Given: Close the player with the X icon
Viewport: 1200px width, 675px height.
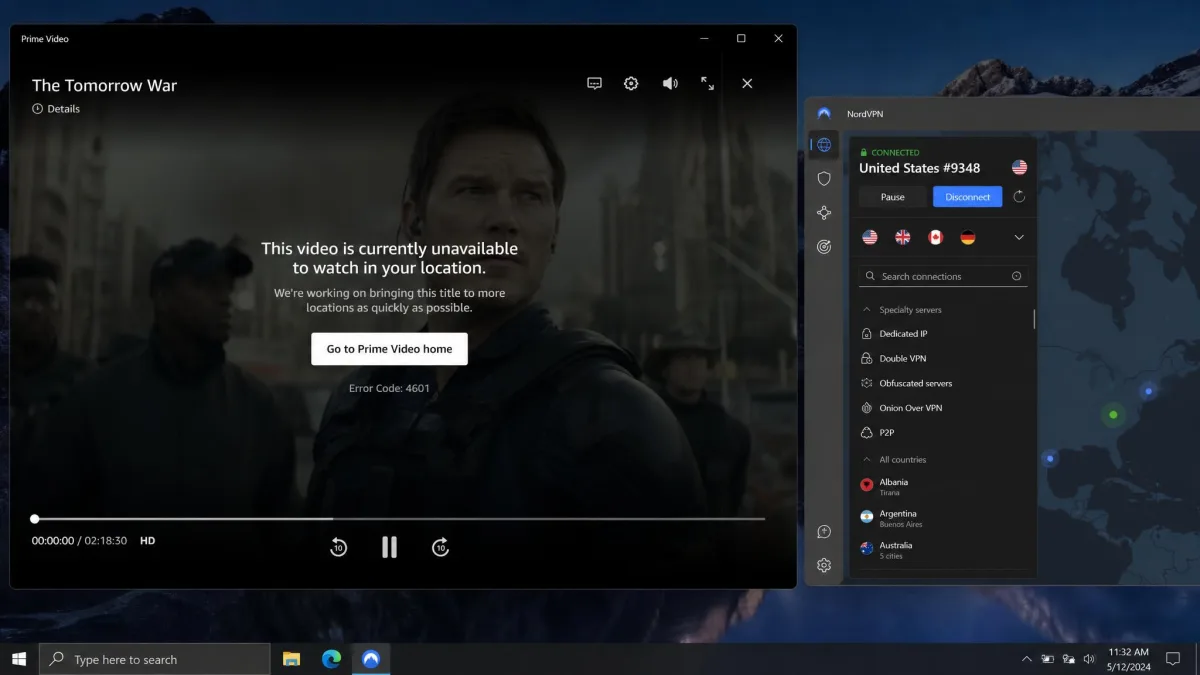Looking at the screenshot, I should (747, 83).
